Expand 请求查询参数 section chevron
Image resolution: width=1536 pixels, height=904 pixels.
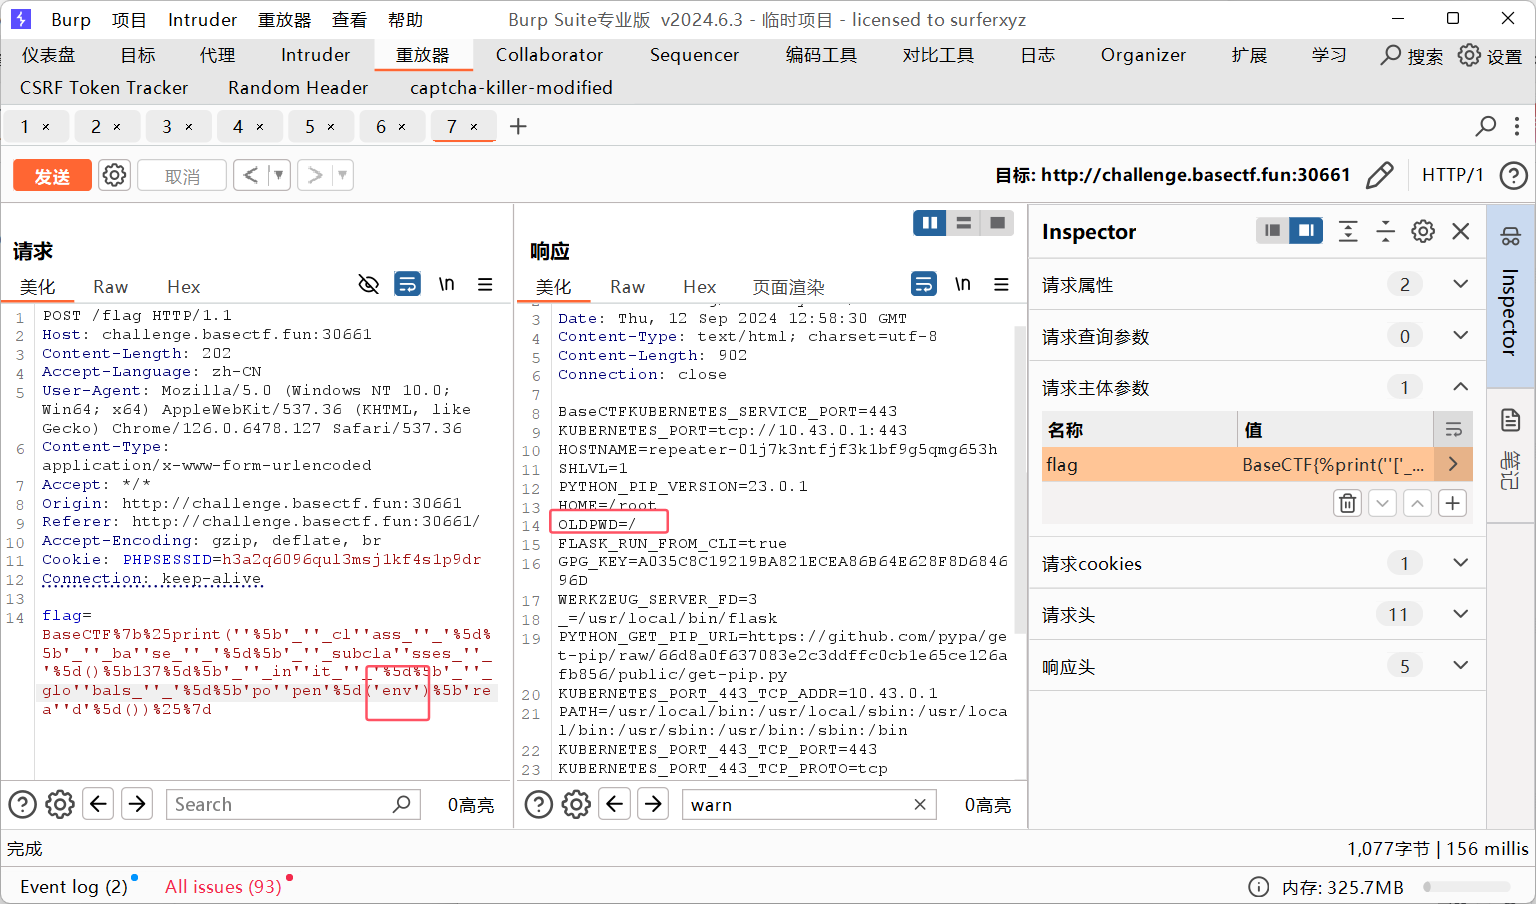pyautogui.click(x=1460, y=335)
